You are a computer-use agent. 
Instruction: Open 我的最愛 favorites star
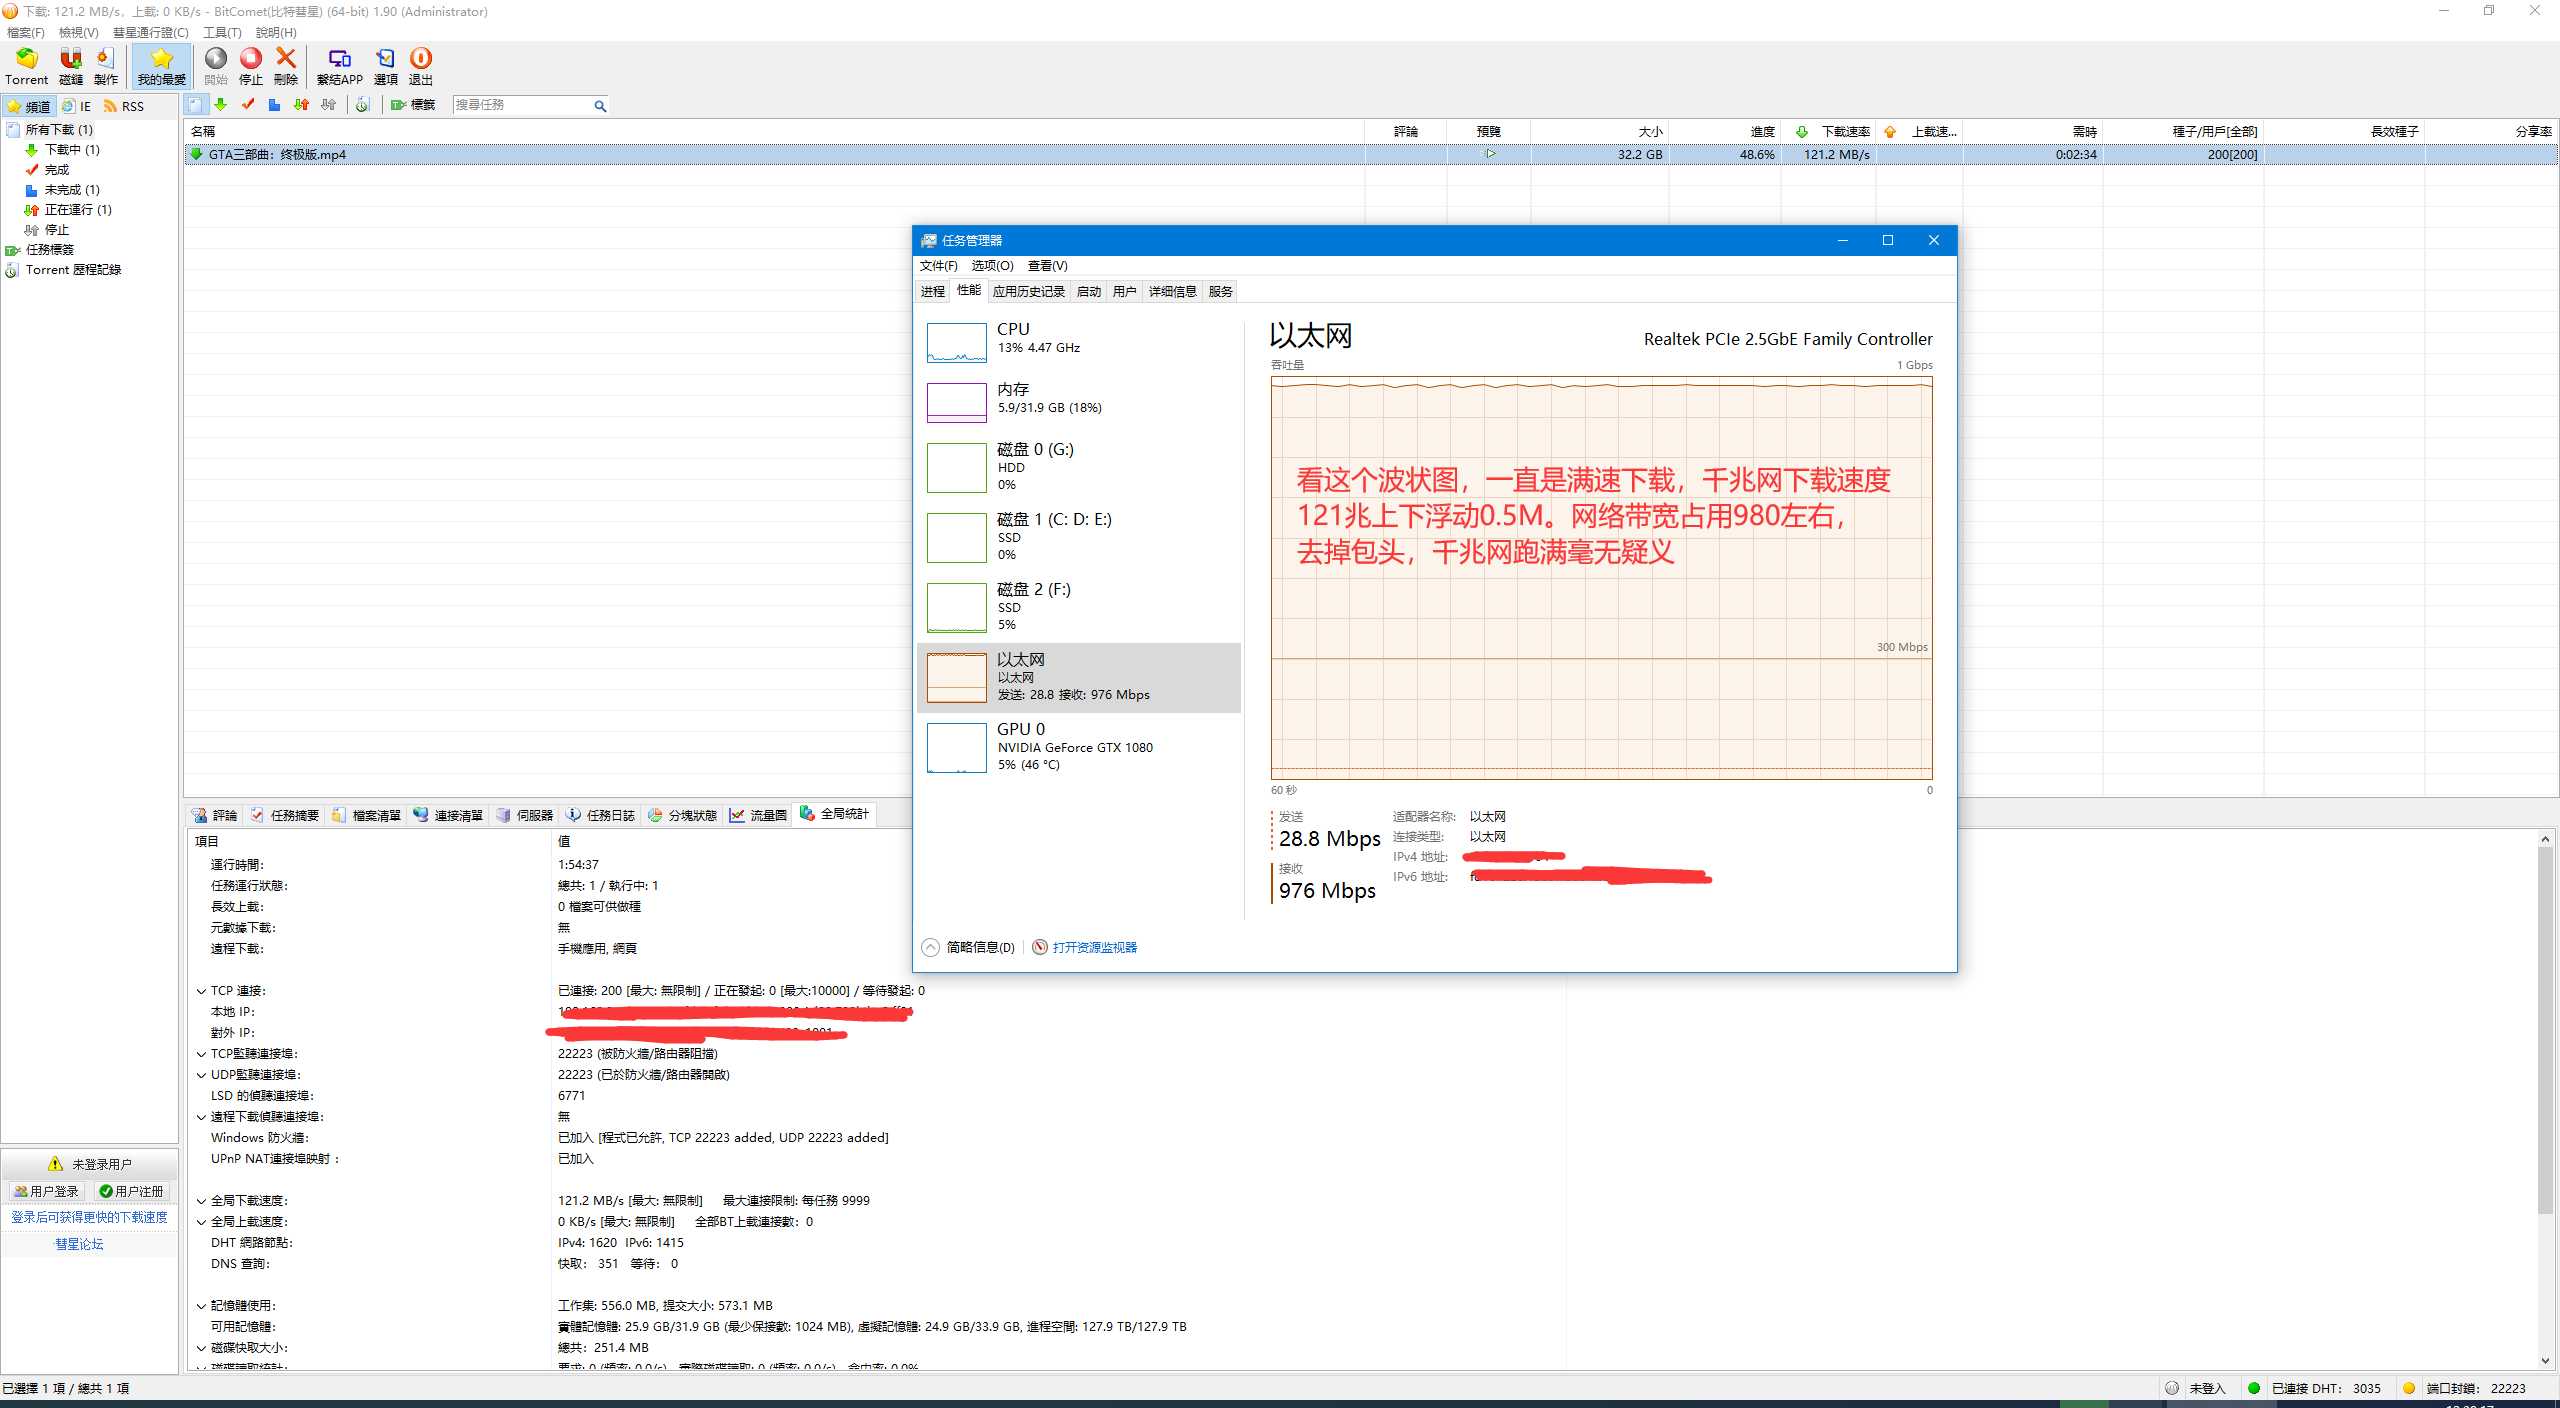click(161, 66)
